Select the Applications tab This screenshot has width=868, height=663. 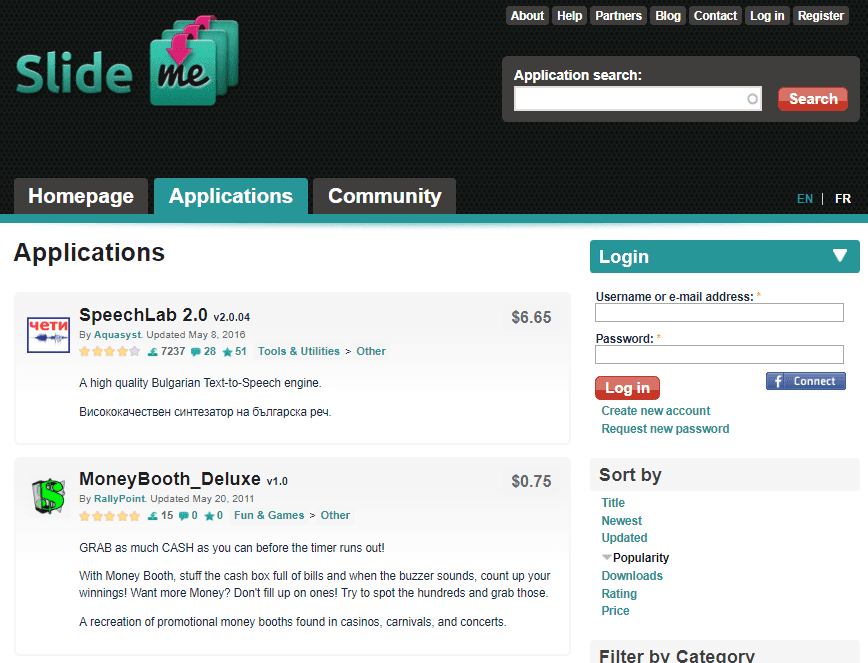pyautogui.click(x=231, y=196)
